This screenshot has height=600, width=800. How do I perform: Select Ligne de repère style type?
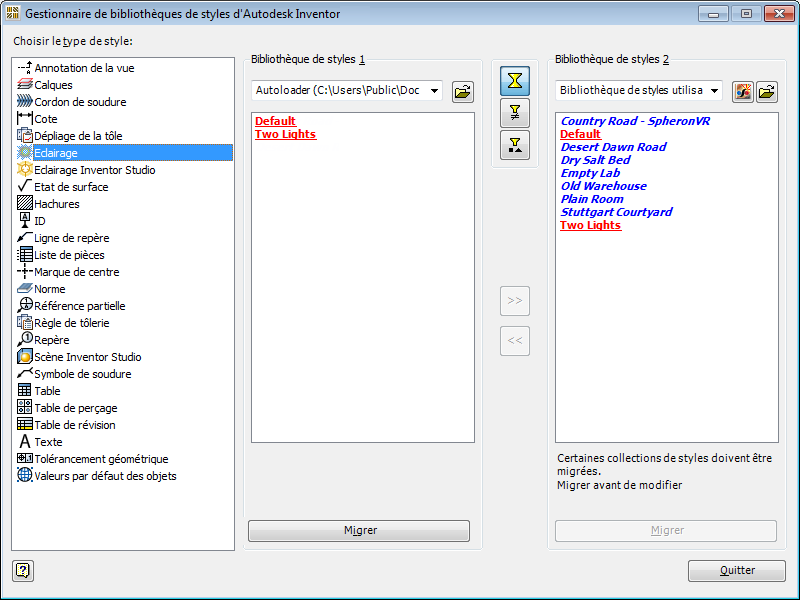pyautogui.click(x=63, y=238)
